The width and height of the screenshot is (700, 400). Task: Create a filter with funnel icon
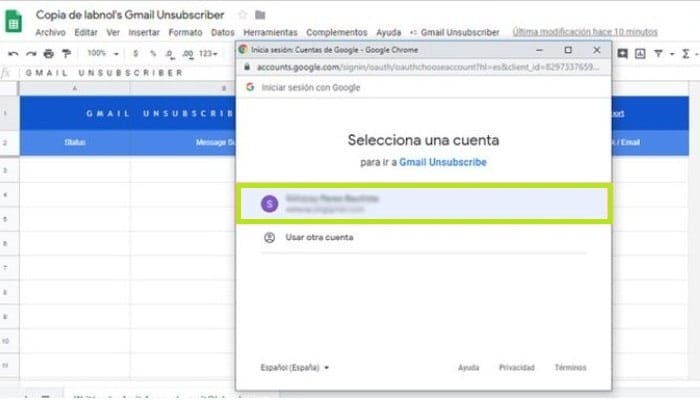point(658,54)
